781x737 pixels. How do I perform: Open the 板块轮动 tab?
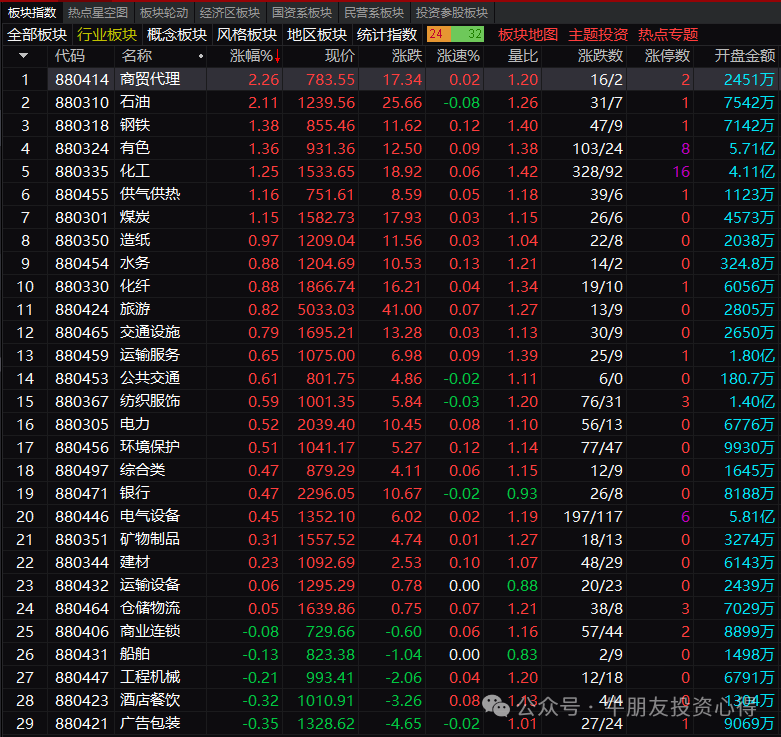click(164, 12)
